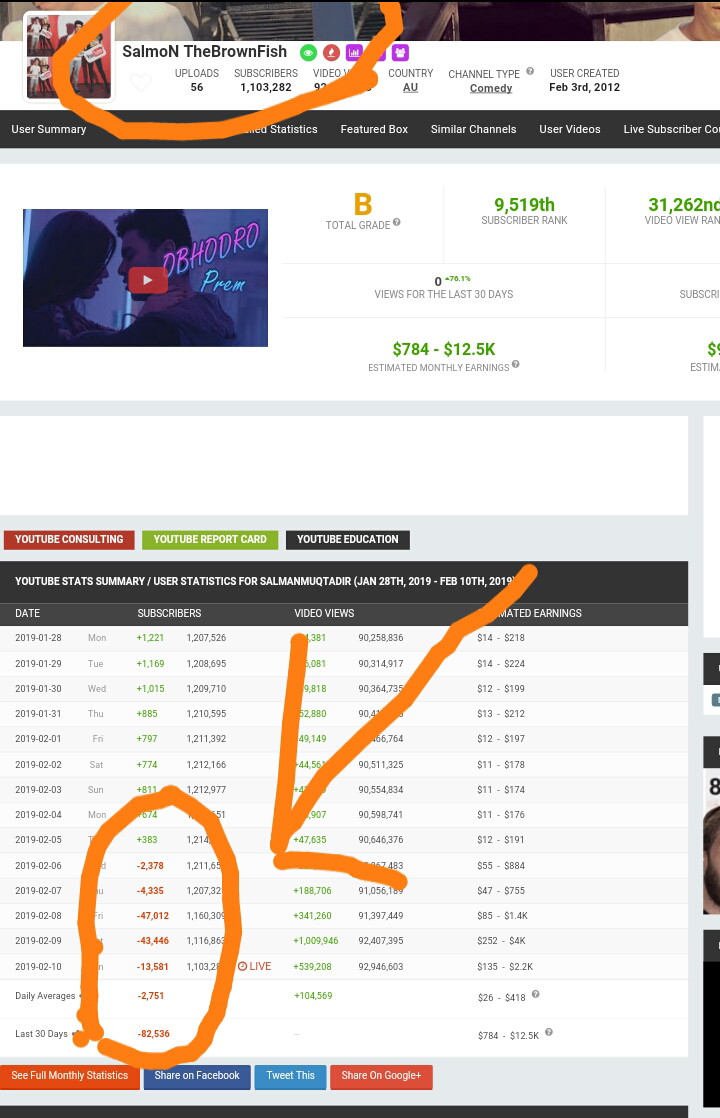Image resolution: width=720 pixels, height=1118 pixels.
Task: Click Share on Facebook button
Action: pos(197,1076)
